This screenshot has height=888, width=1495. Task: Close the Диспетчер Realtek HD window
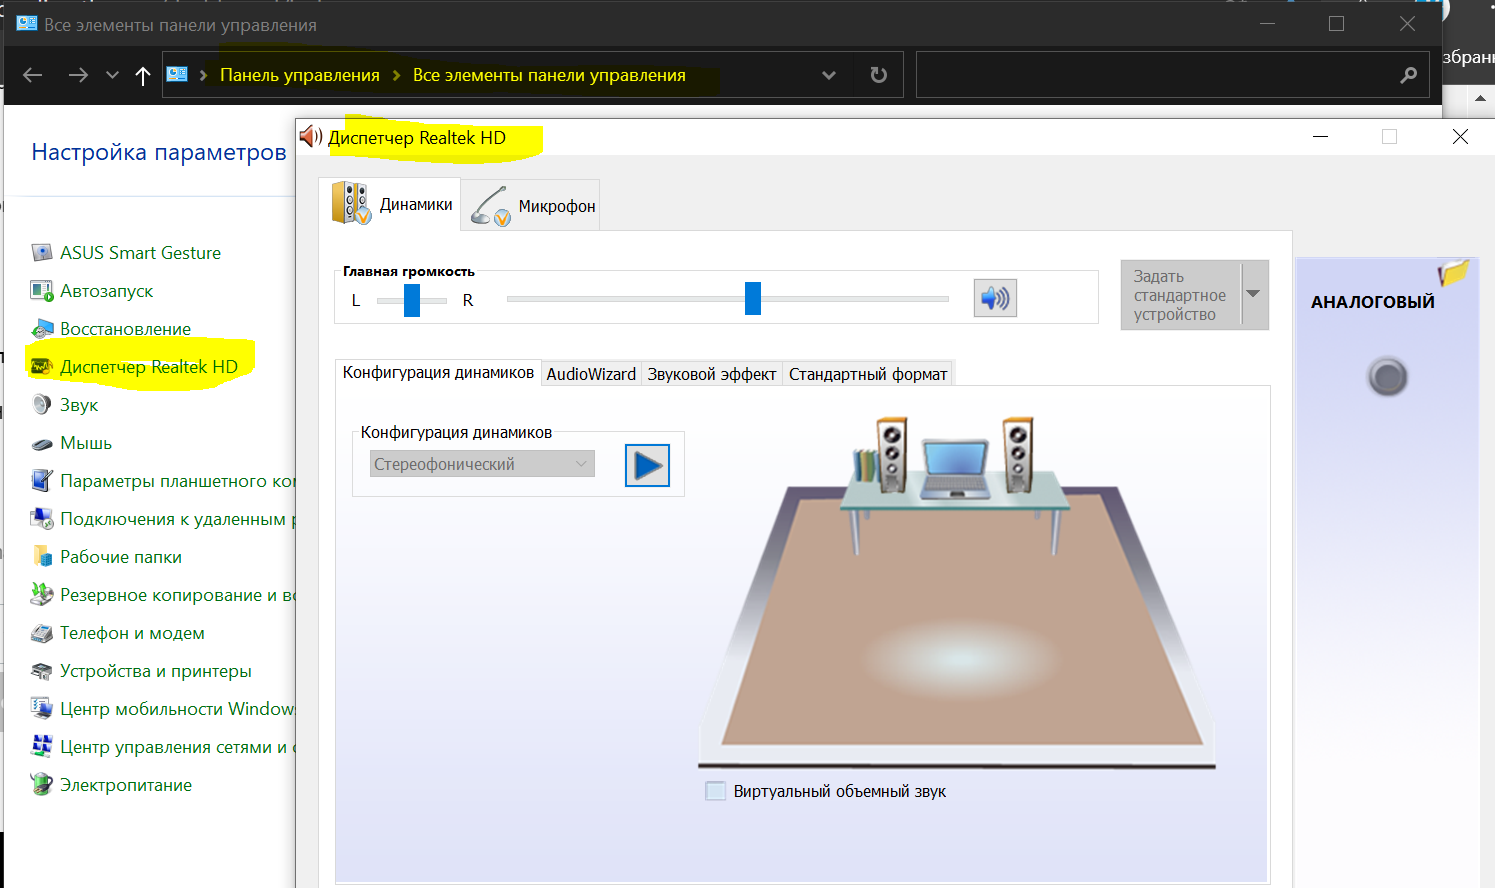[x=1460, y=137]
